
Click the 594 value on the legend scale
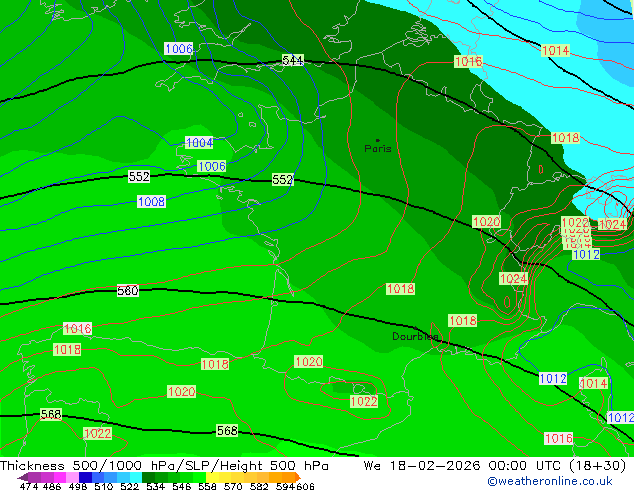[x=285, y=486]
